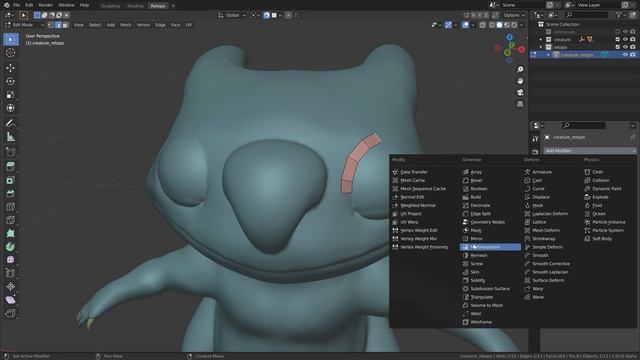The width and height of the screenshot is (640, 360).
Task: Select the Rotate tool
Action: pyautogui.click(x=11, y=81)
